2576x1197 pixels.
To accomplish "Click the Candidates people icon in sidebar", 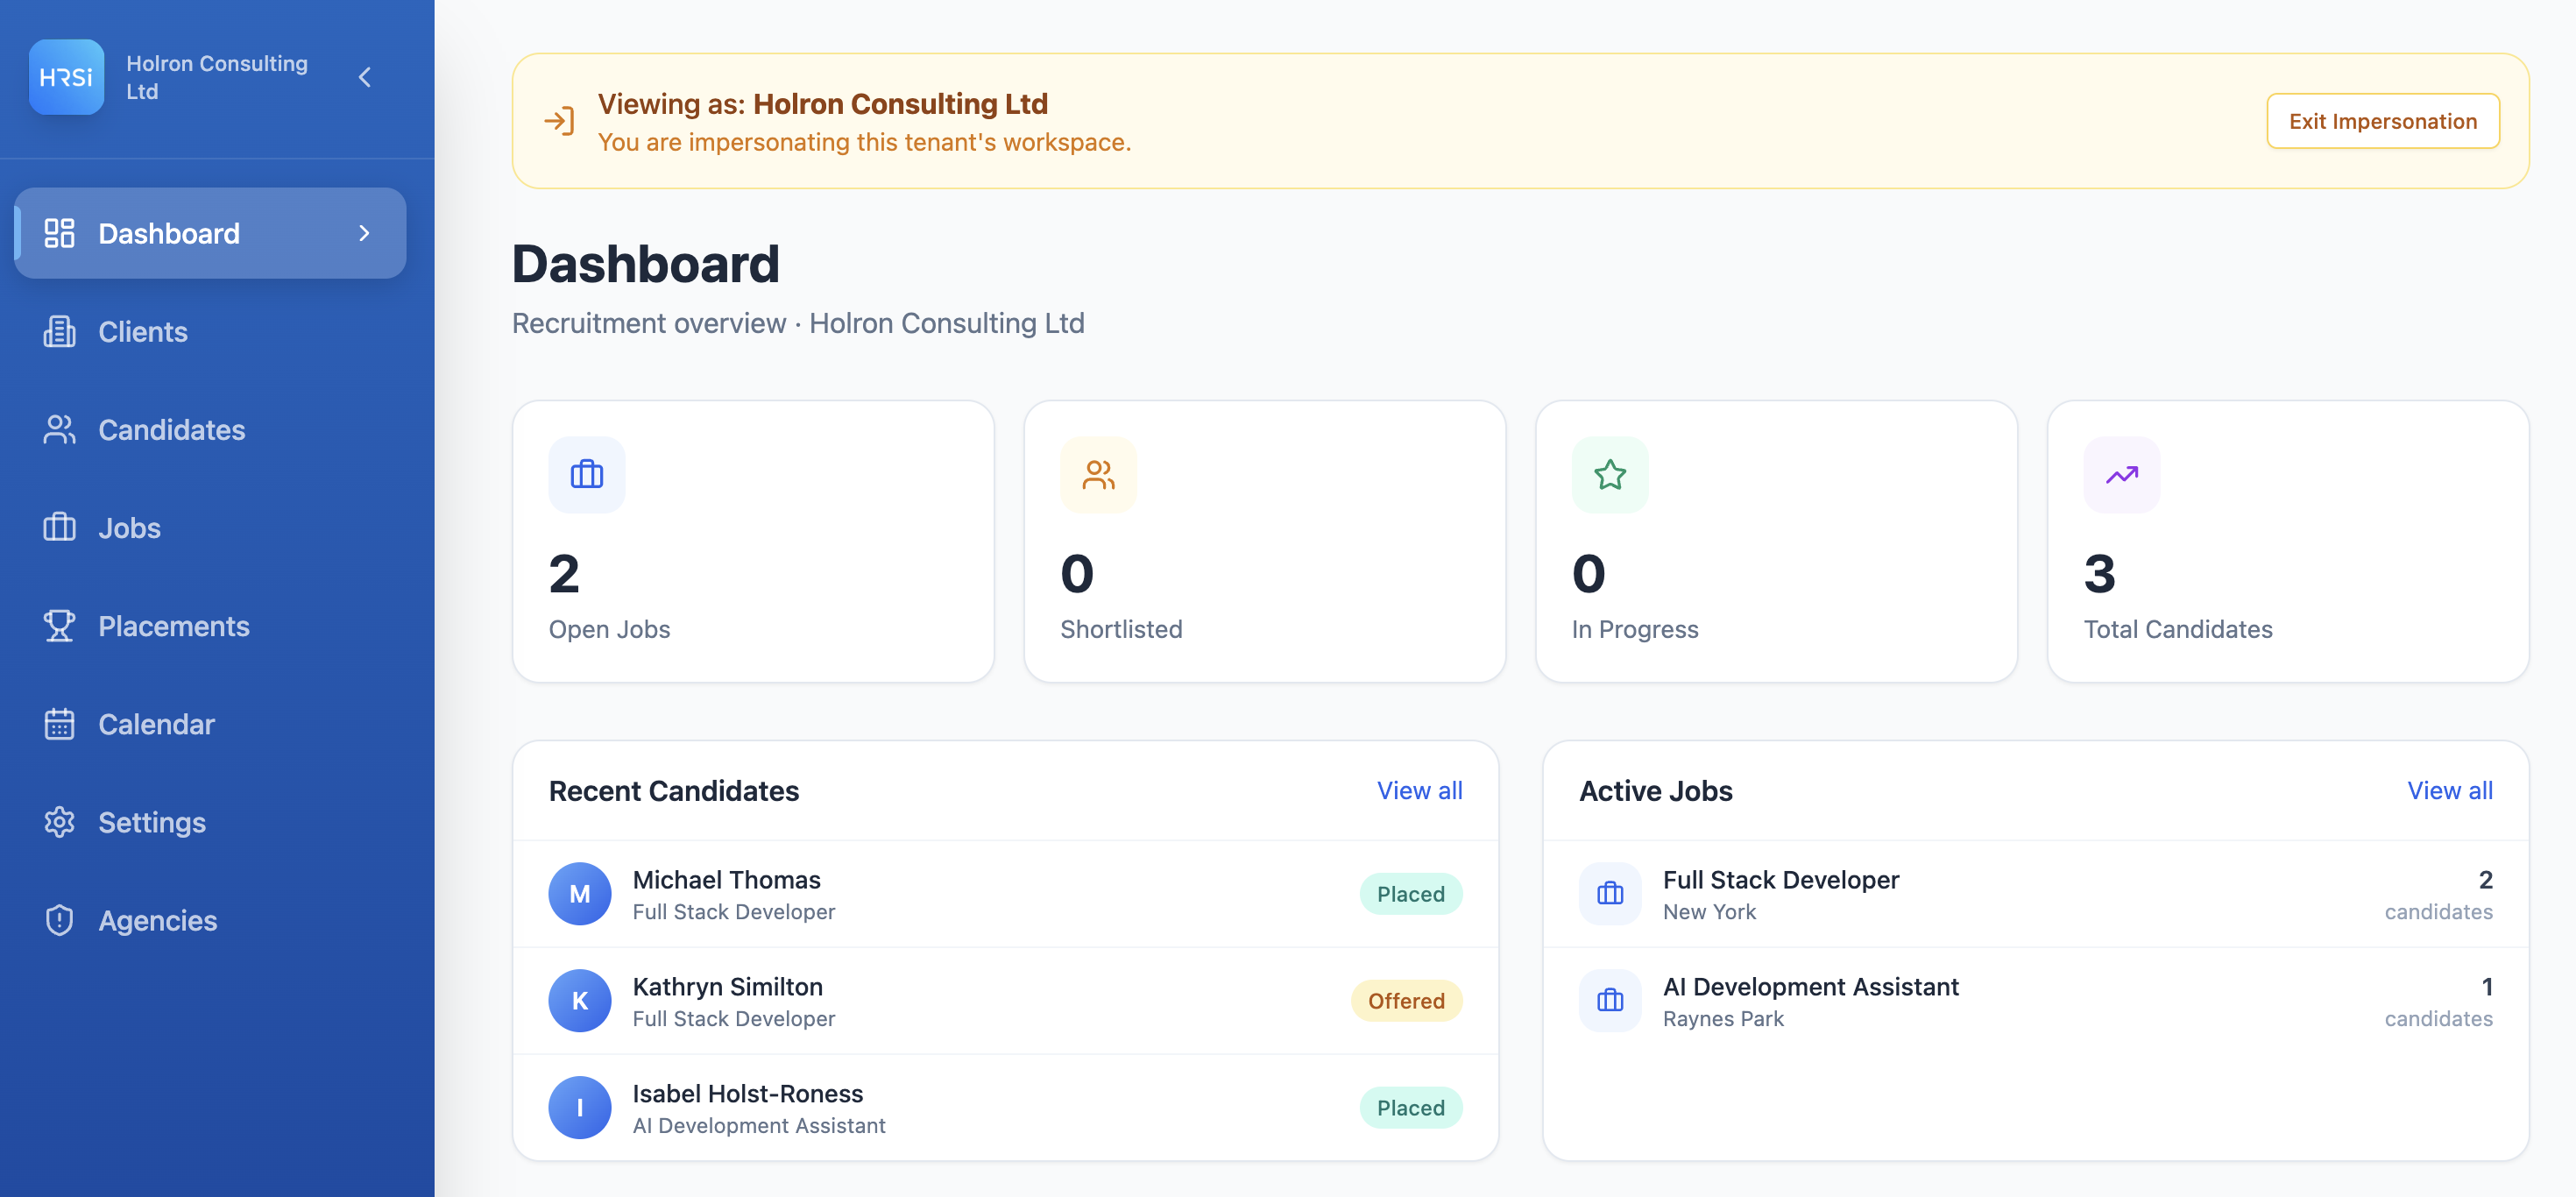I will coord(59,429).
